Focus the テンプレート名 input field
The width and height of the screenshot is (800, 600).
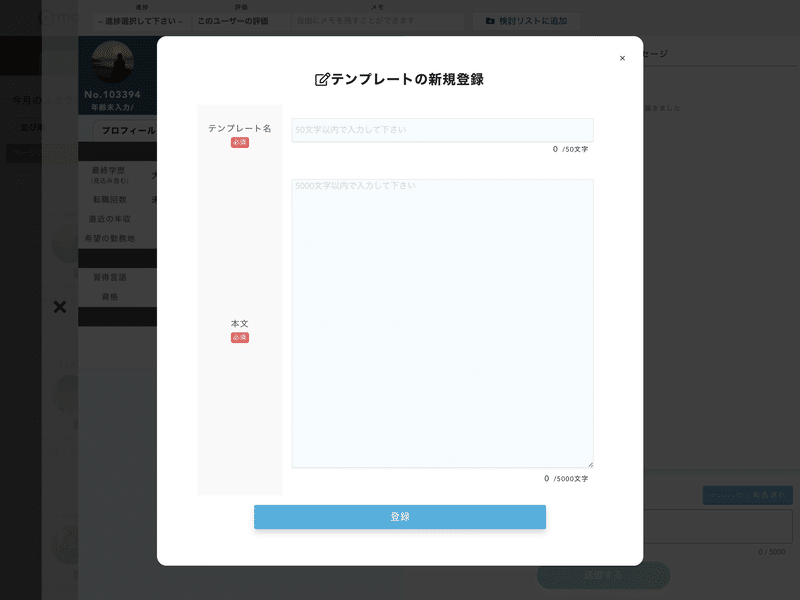(442, 130)
